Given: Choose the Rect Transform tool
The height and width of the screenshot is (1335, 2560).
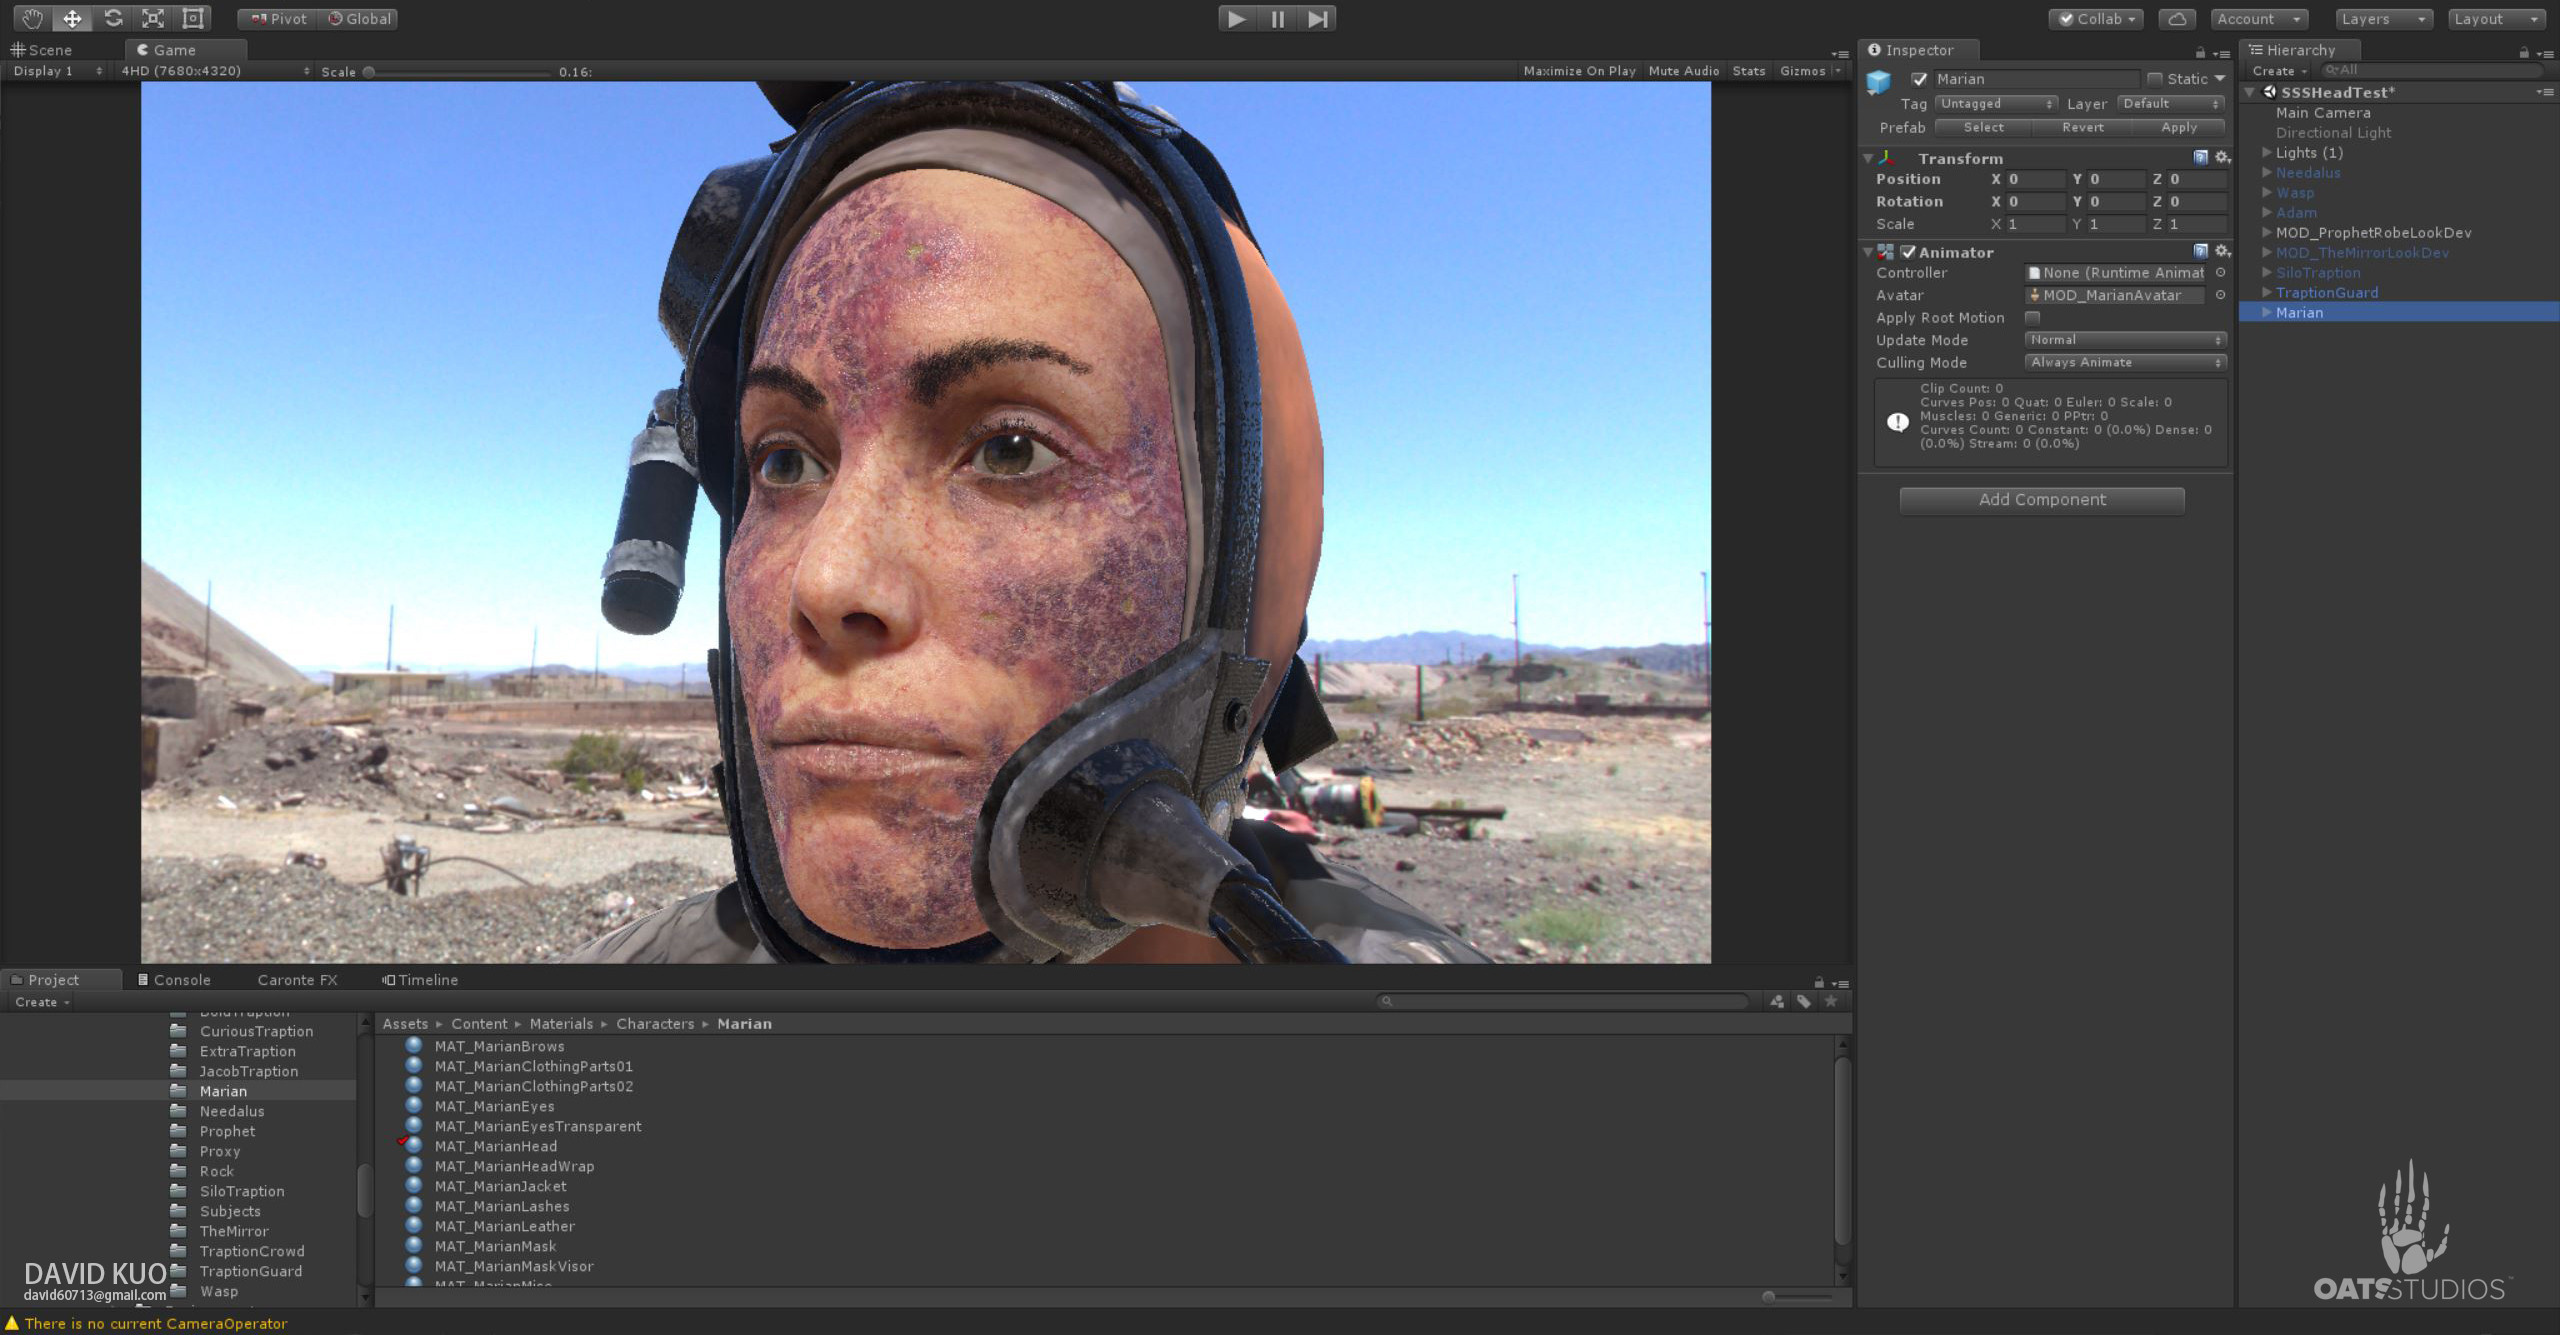Looking at the screenshot, I should tap(193, 18).
